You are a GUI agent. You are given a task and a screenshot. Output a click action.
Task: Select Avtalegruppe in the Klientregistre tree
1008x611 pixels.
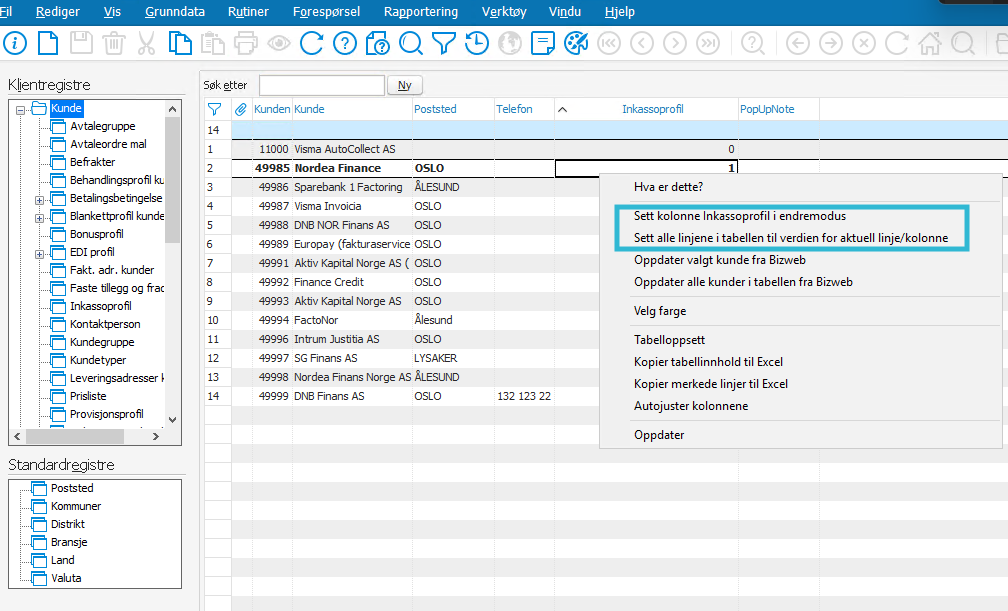(103, 126)
